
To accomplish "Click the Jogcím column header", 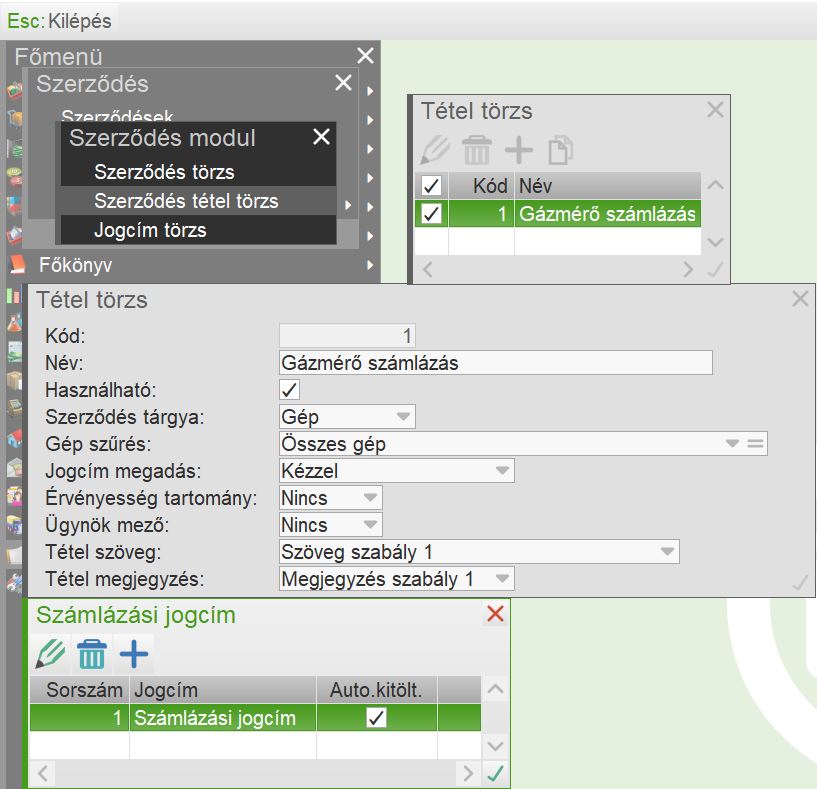I will 223,689.
